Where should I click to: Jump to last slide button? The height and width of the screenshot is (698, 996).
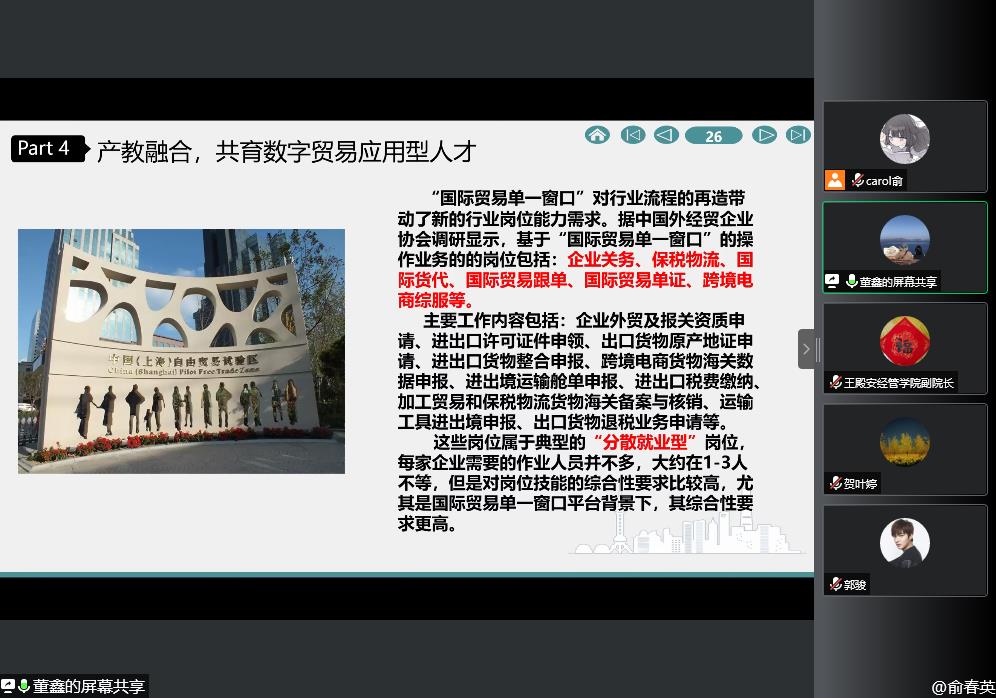[x=798, y=135]
